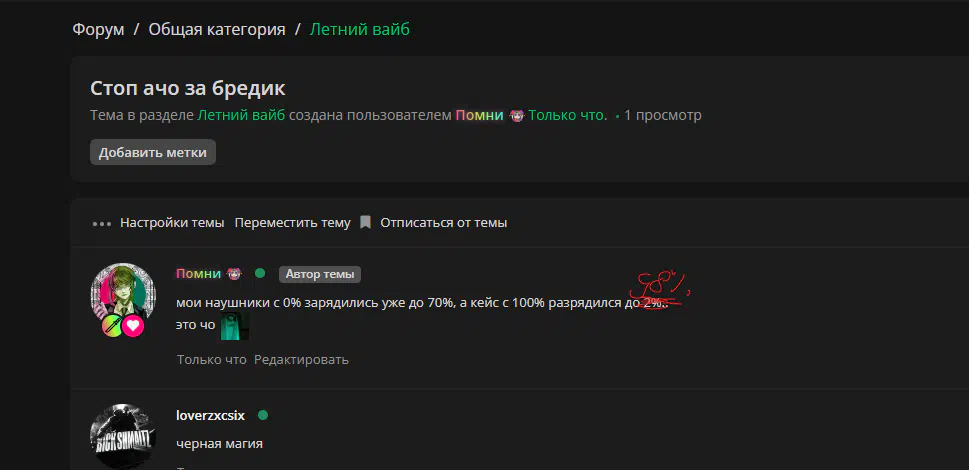969x470 pixels.
Task: Click the green-pink badge under Помни's avatar
Action: [x=112, y=325]
